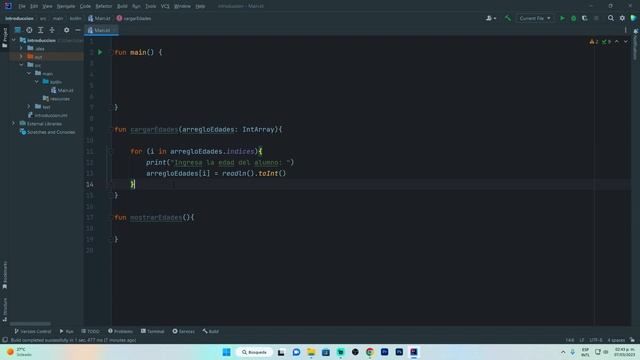Click the Select Opened File target icon
The width and height of the screenshot is (640, 360).
(x=29, y=30)
